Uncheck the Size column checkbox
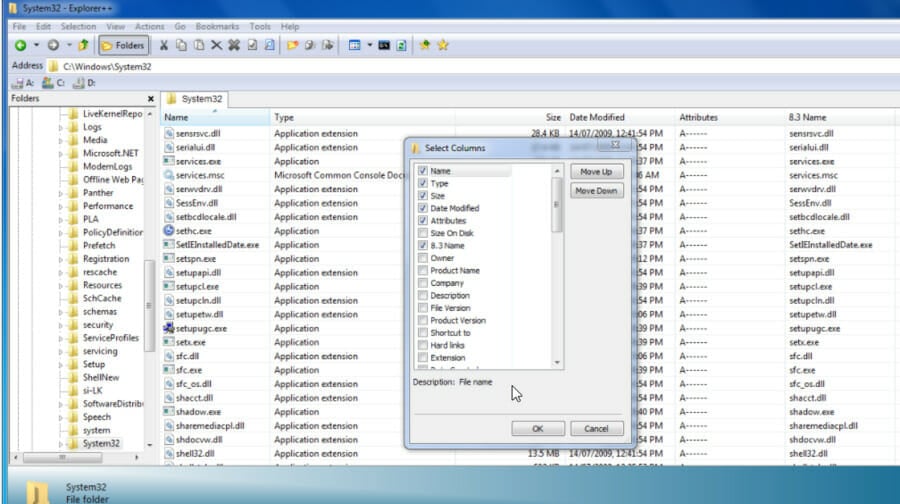This screenshot has width=900, height=504. (x=423, y=196)
